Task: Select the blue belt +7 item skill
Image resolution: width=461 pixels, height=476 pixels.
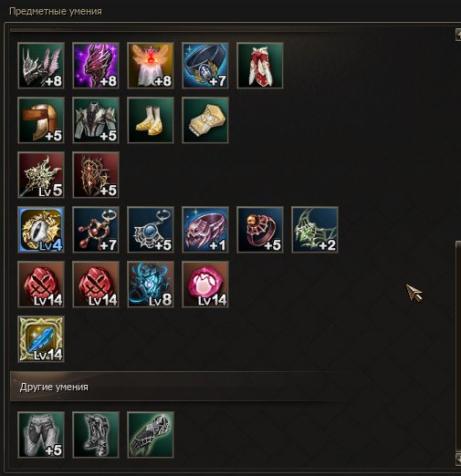Action: [205, 66]
